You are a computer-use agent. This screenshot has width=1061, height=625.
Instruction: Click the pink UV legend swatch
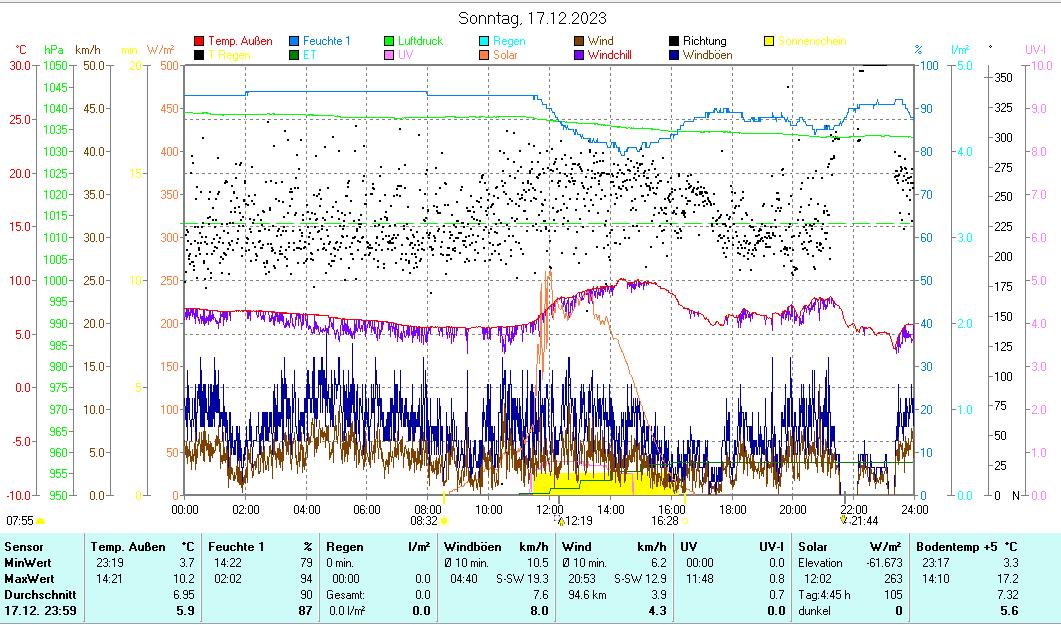click(389, 55)
